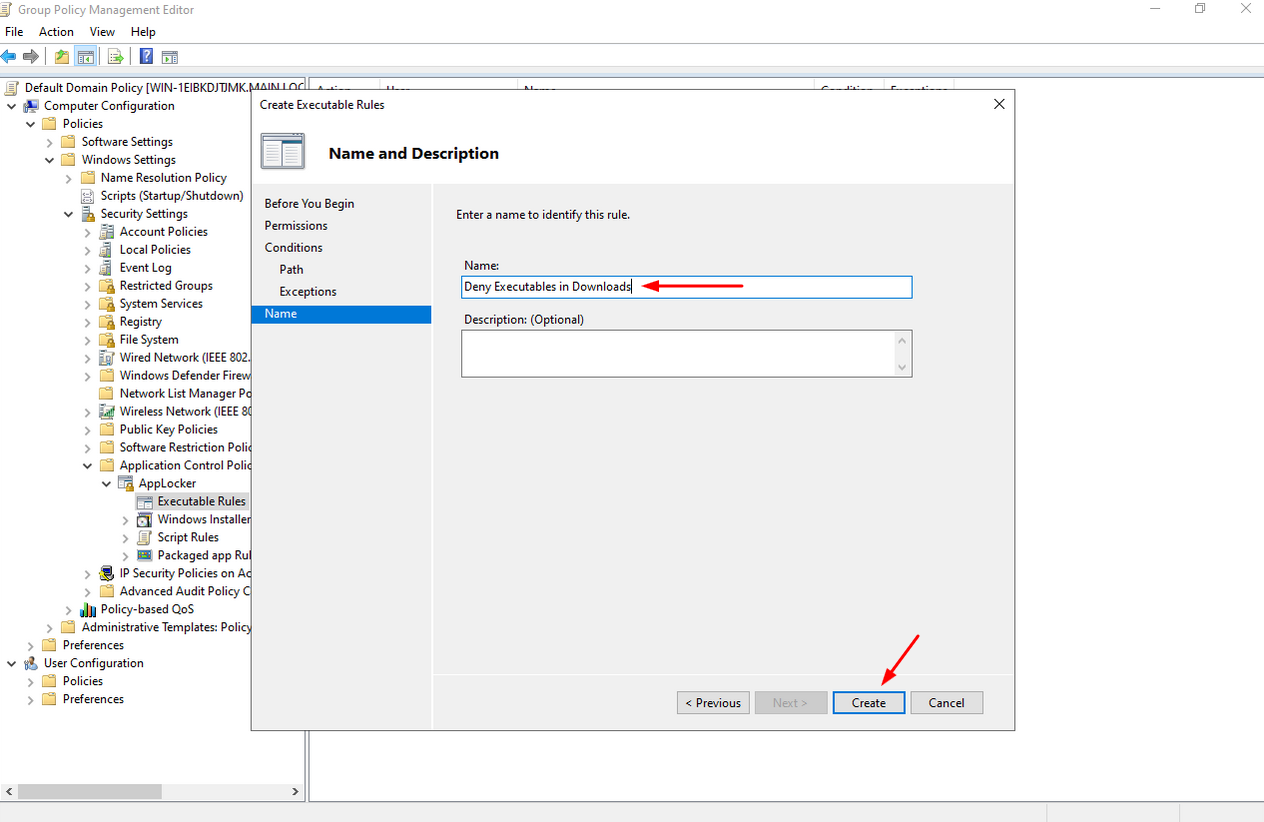
Task: Click the AppLocker node icon
Action: (126, 483)
